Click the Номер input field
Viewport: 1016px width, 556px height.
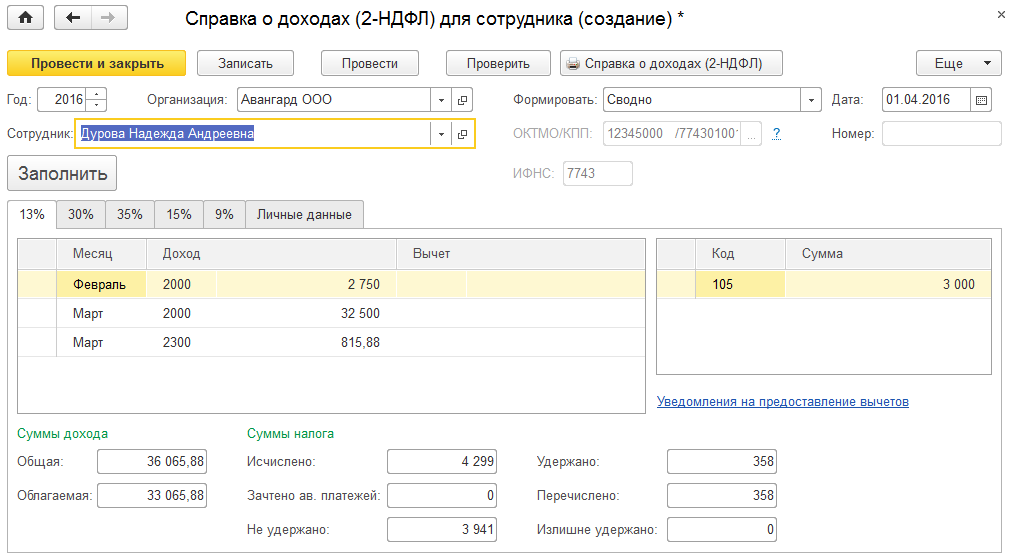[x=941, y=134]
